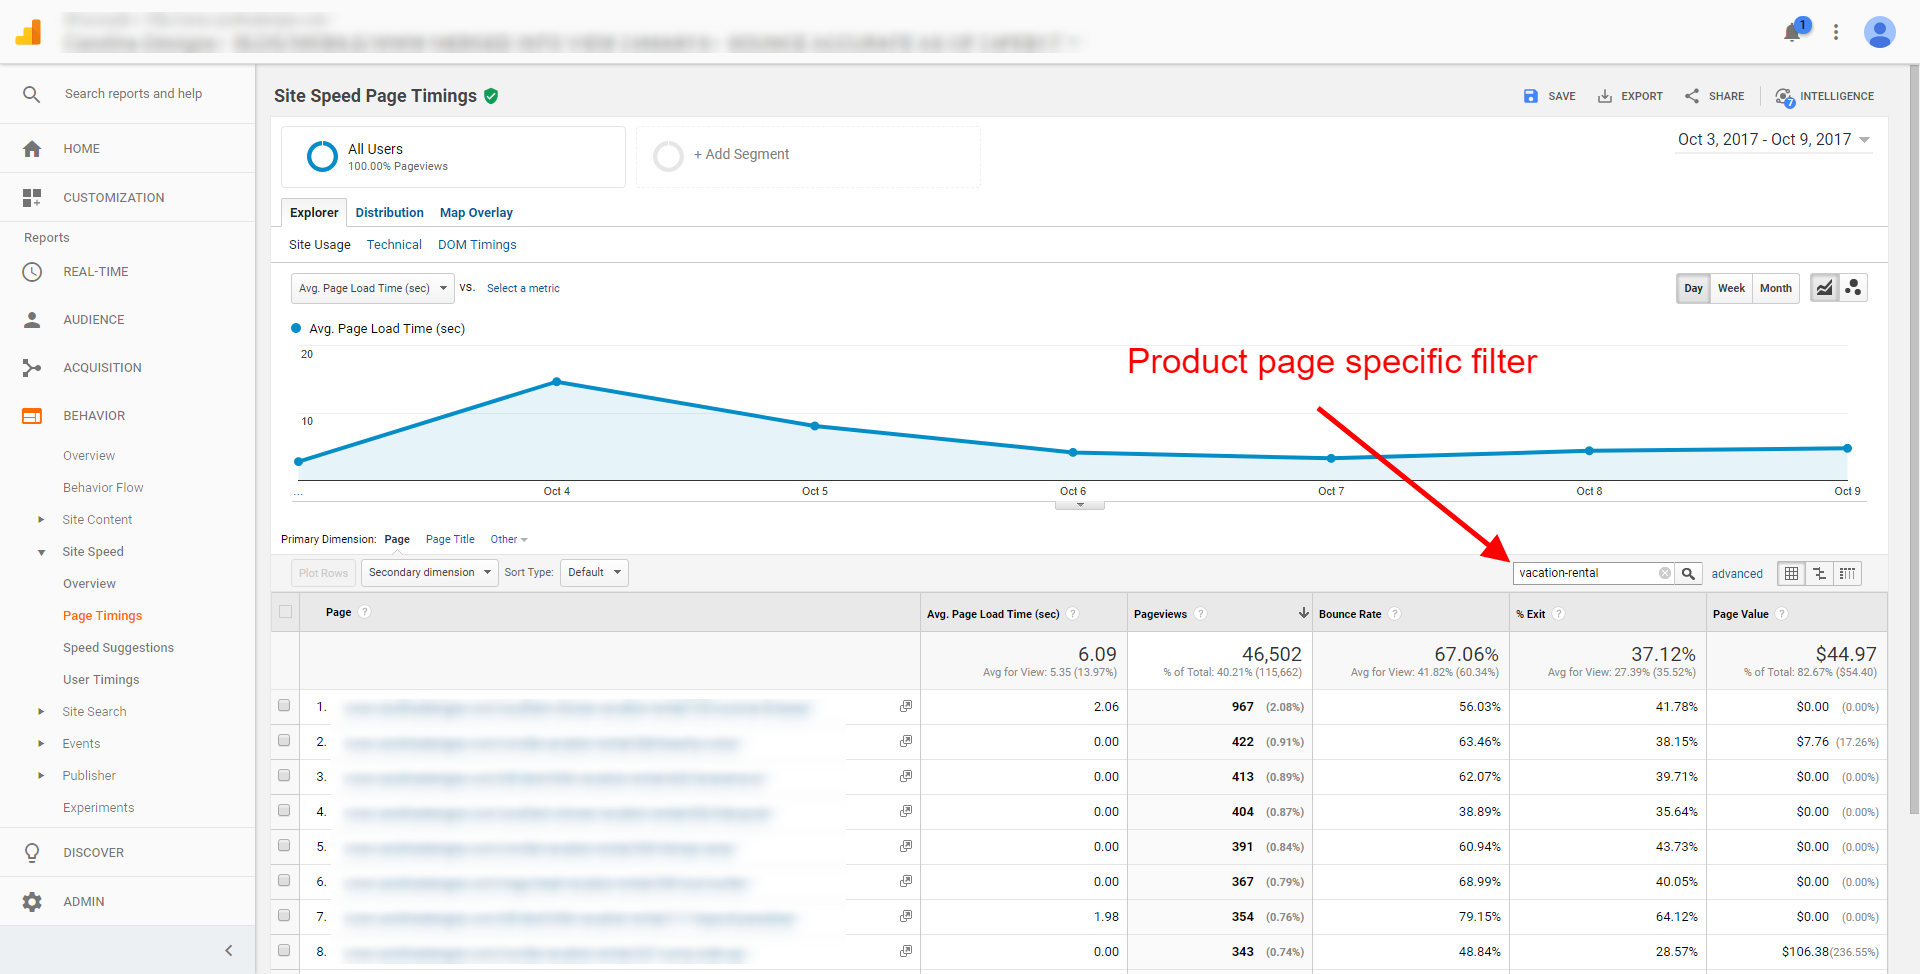The width and height of the screenshot is (1920, 974).
Task: Open advanced filter options
Action: [1737, 573]
